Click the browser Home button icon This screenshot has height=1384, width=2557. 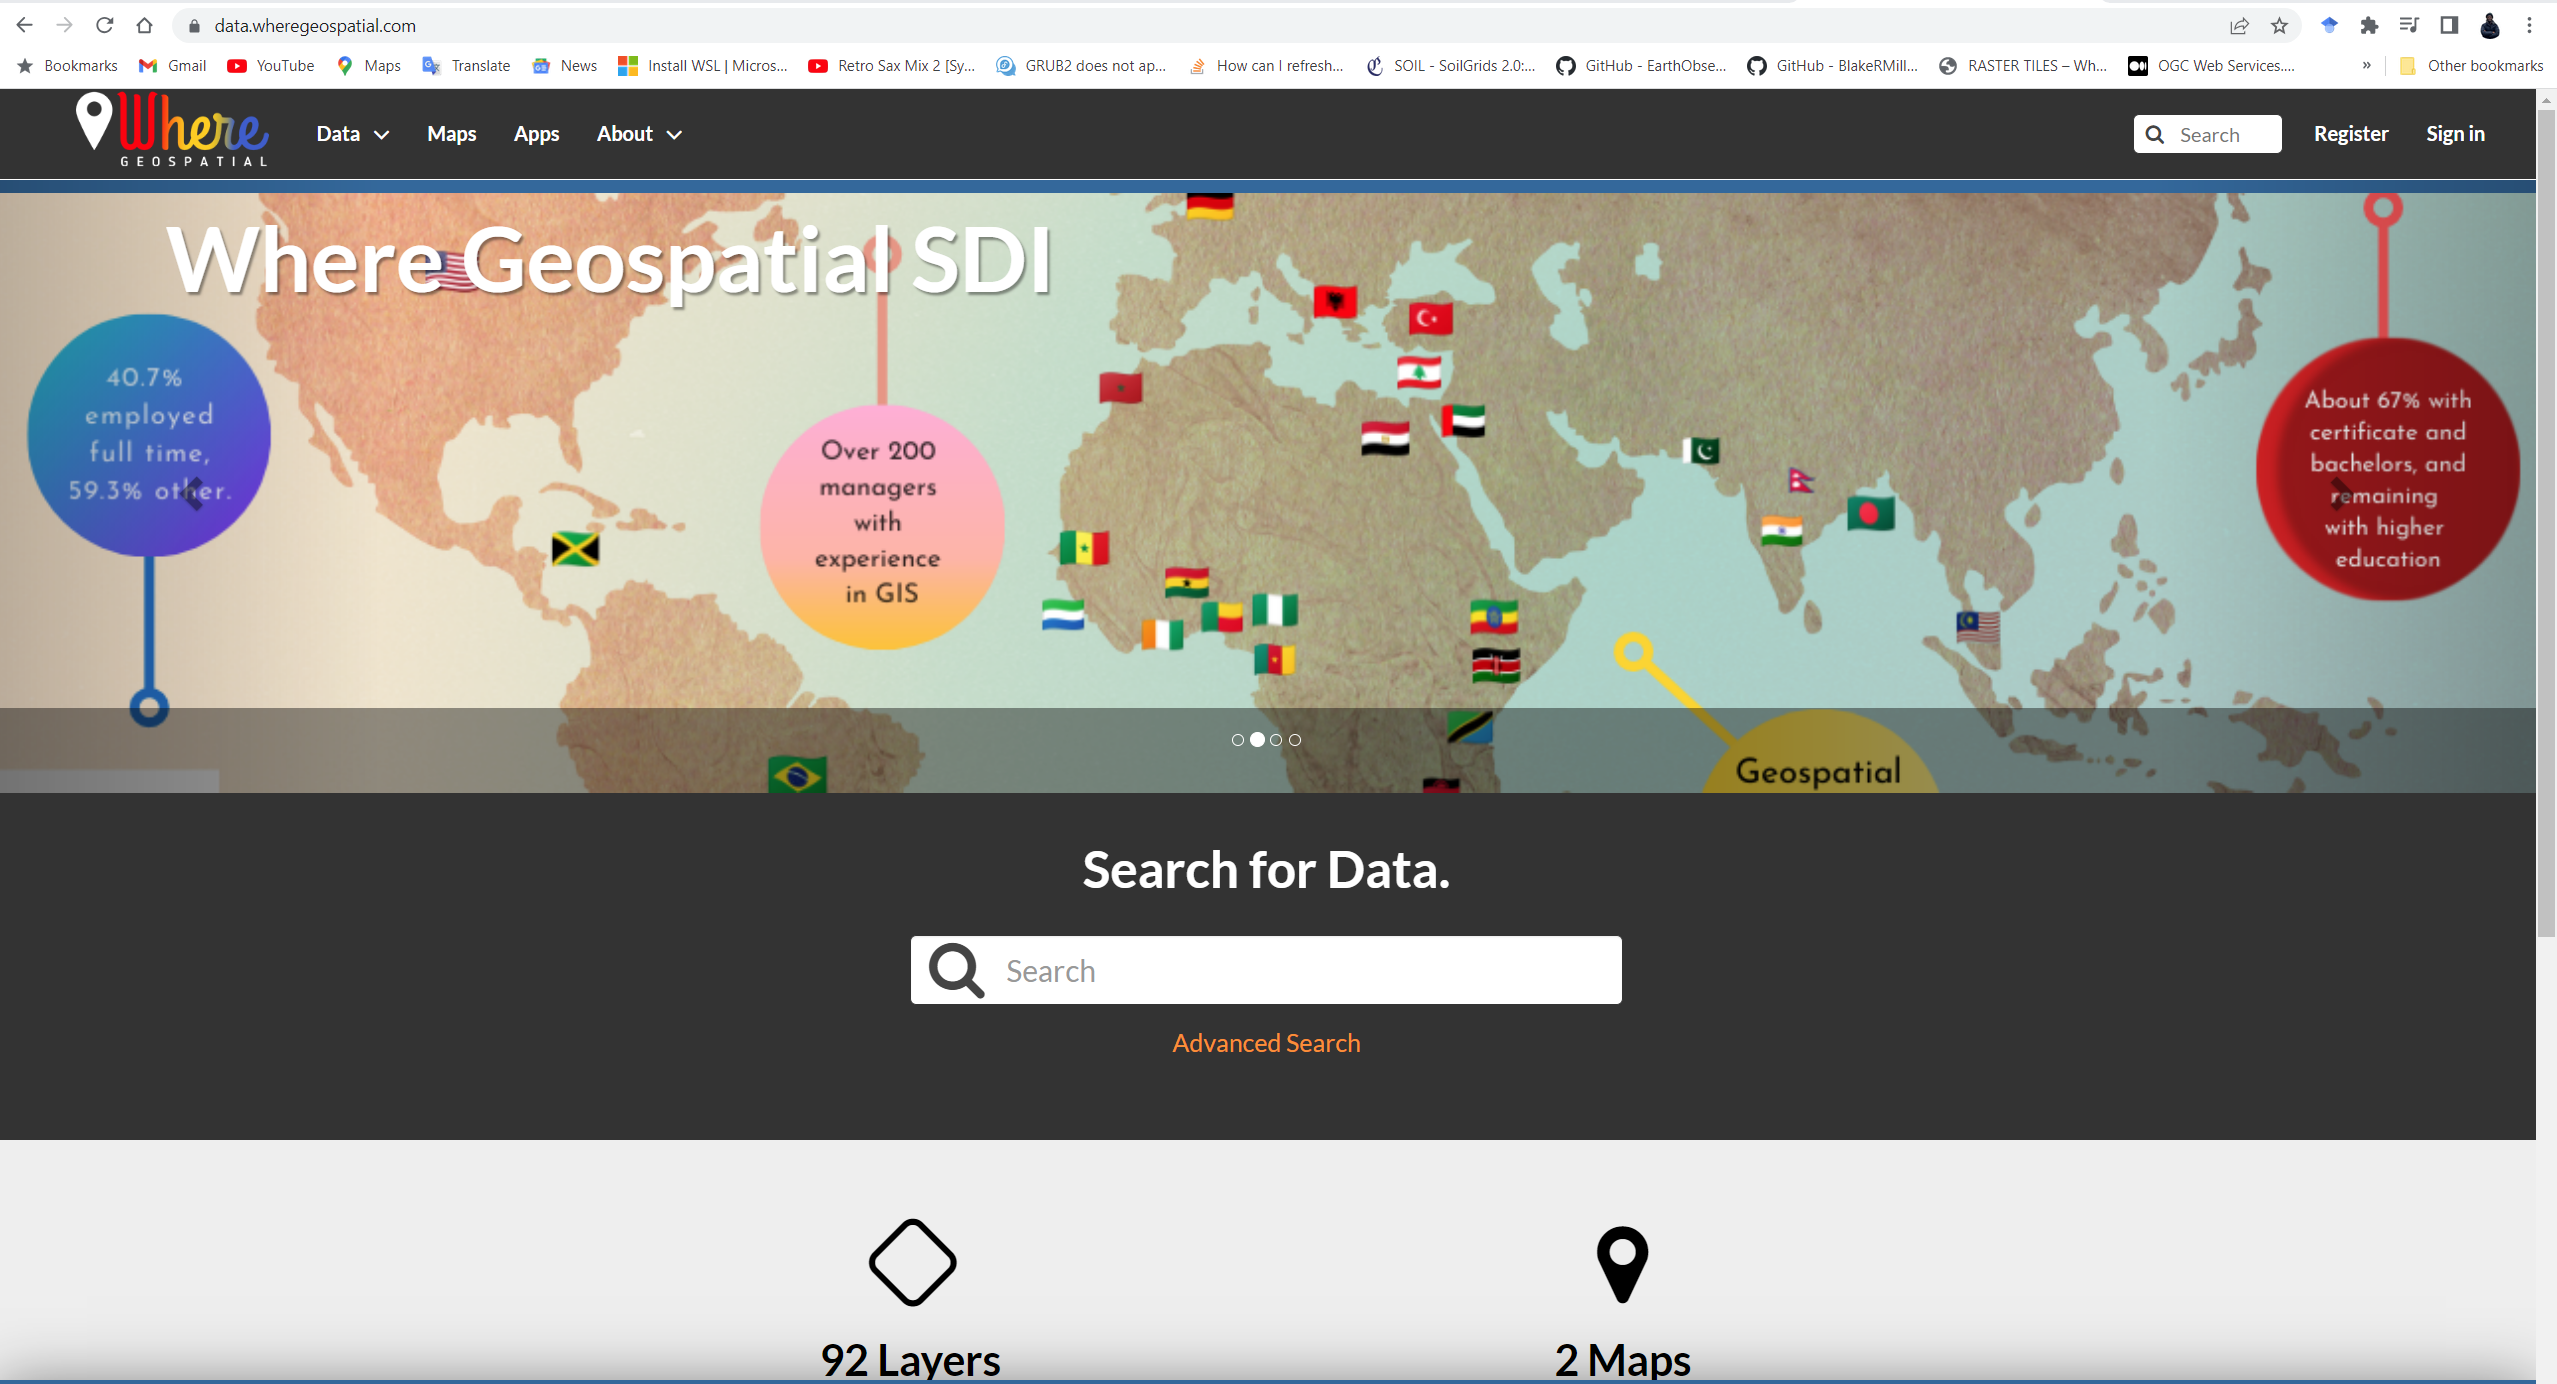(x=144, y=26)
